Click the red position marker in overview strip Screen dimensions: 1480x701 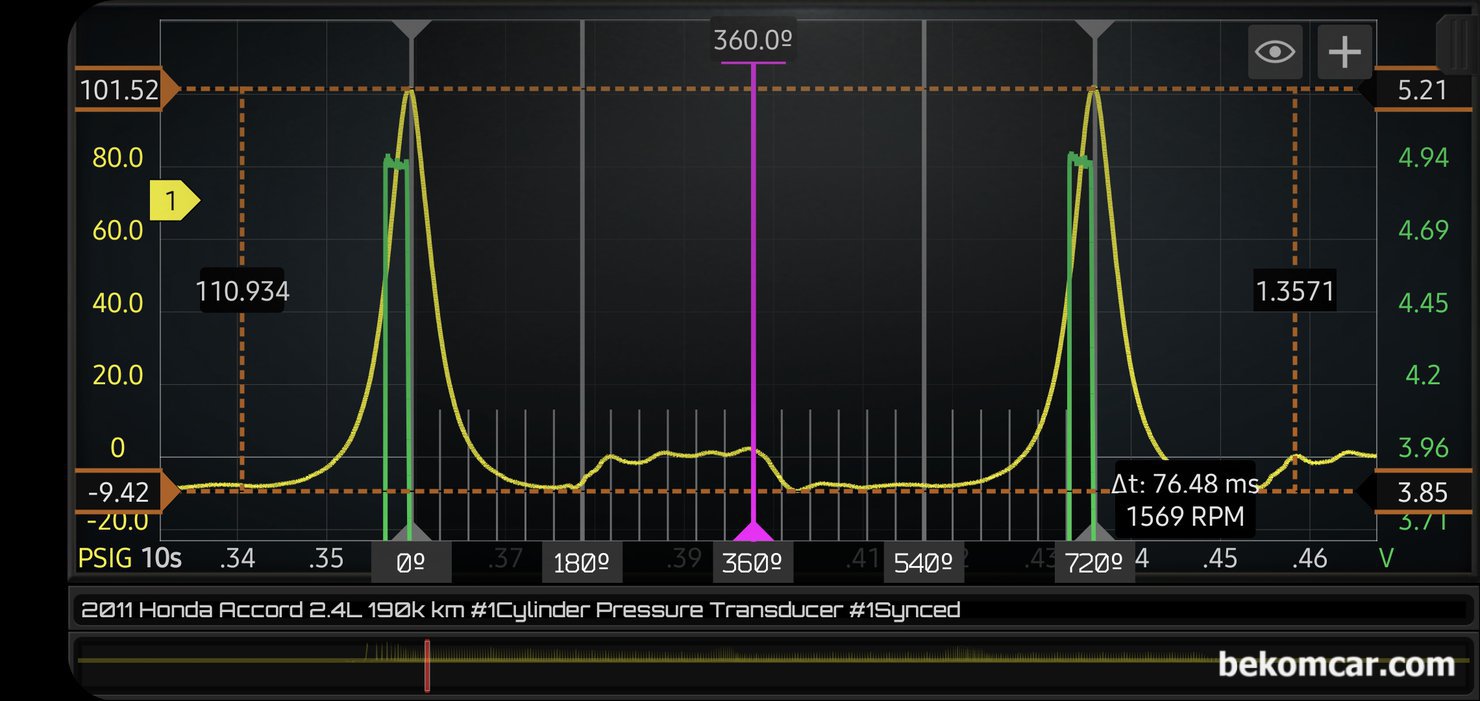(427, 665)
